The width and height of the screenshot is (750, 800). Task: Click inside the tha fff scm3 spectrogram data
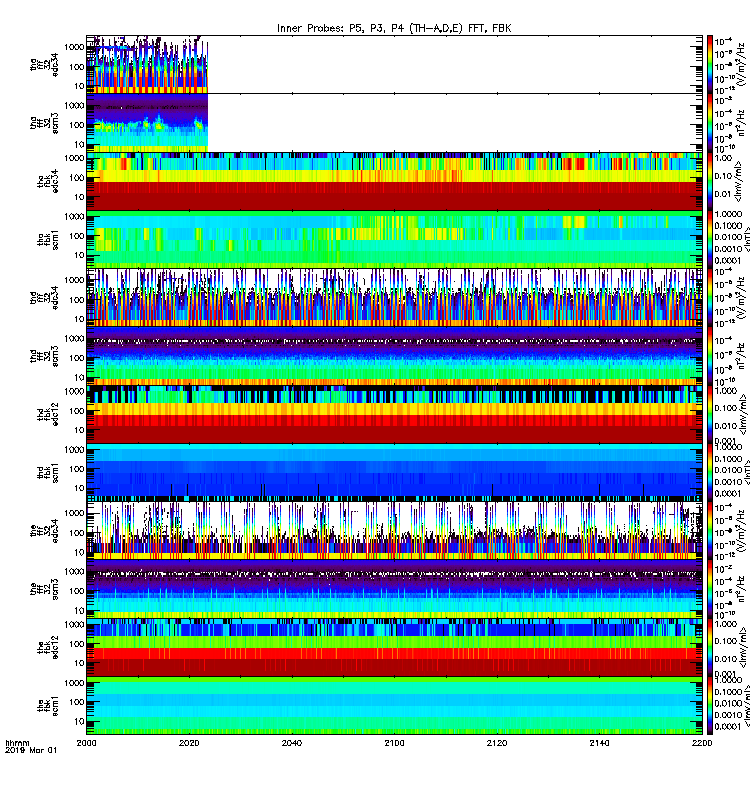click(x=147, y=123)
